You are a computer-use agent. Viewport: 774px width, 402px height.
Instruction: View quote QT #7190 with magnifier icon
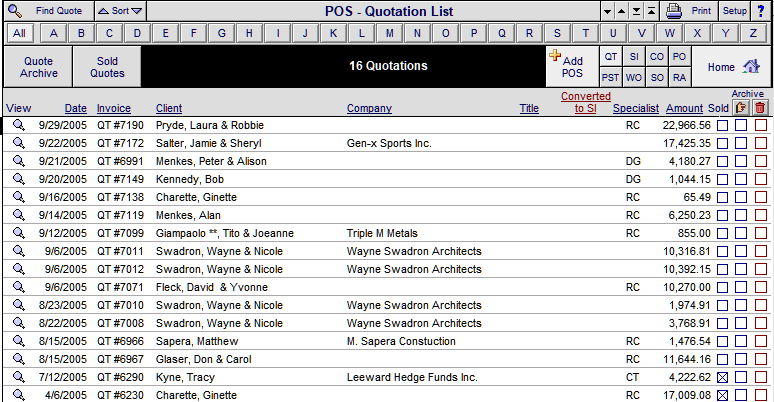coord(19,125)
